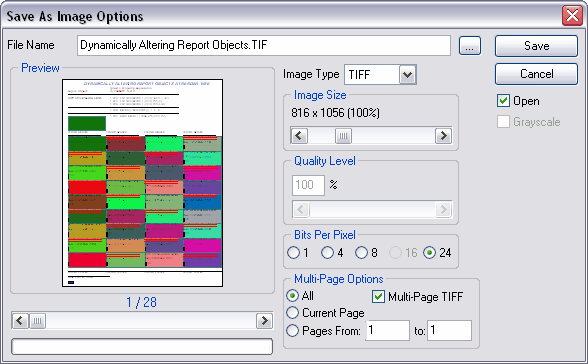Go to previous preview page with left arrow
This screenshot has height=364, width=588.
coord(20,321)
